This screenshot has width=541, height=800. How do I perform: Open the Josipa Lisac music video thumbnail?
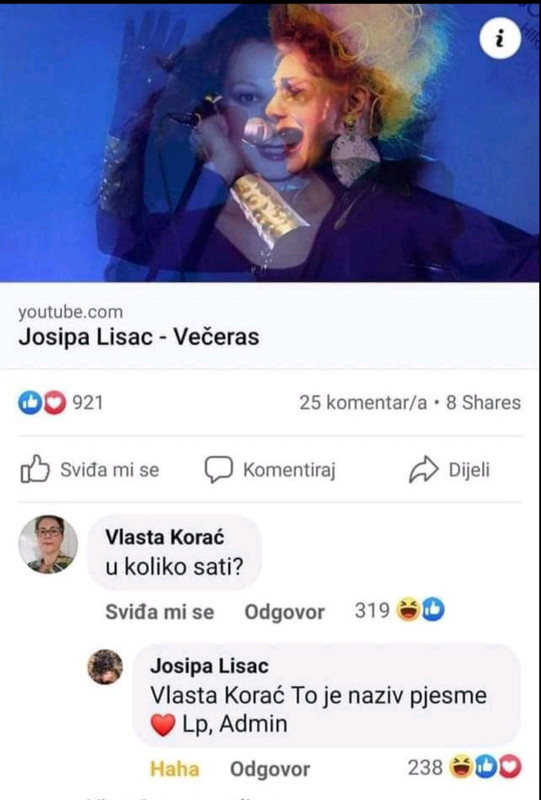coord(269,143)
